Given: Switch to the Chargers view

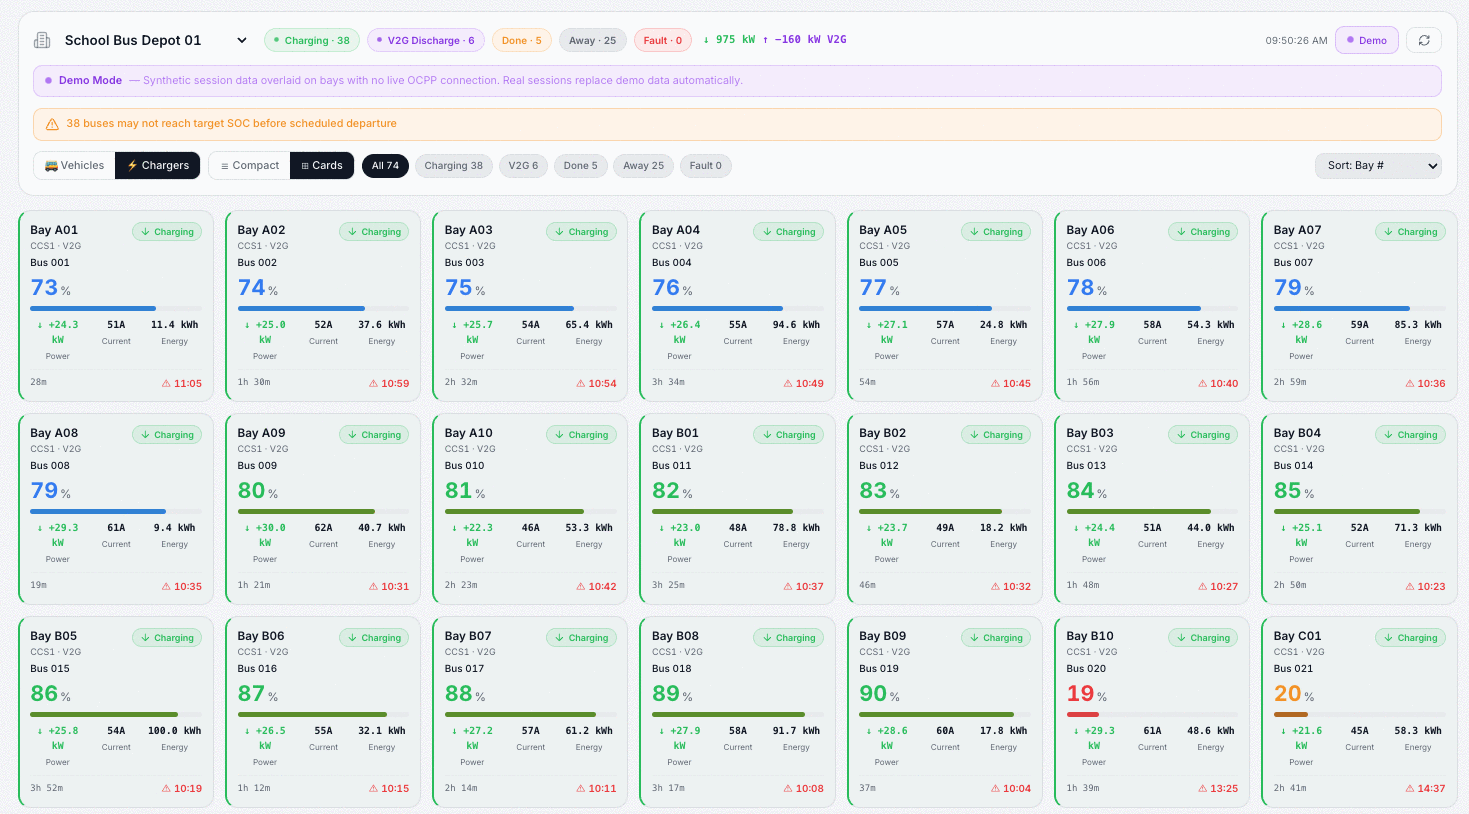Looking at the screenshot, I should click(158, 165).
